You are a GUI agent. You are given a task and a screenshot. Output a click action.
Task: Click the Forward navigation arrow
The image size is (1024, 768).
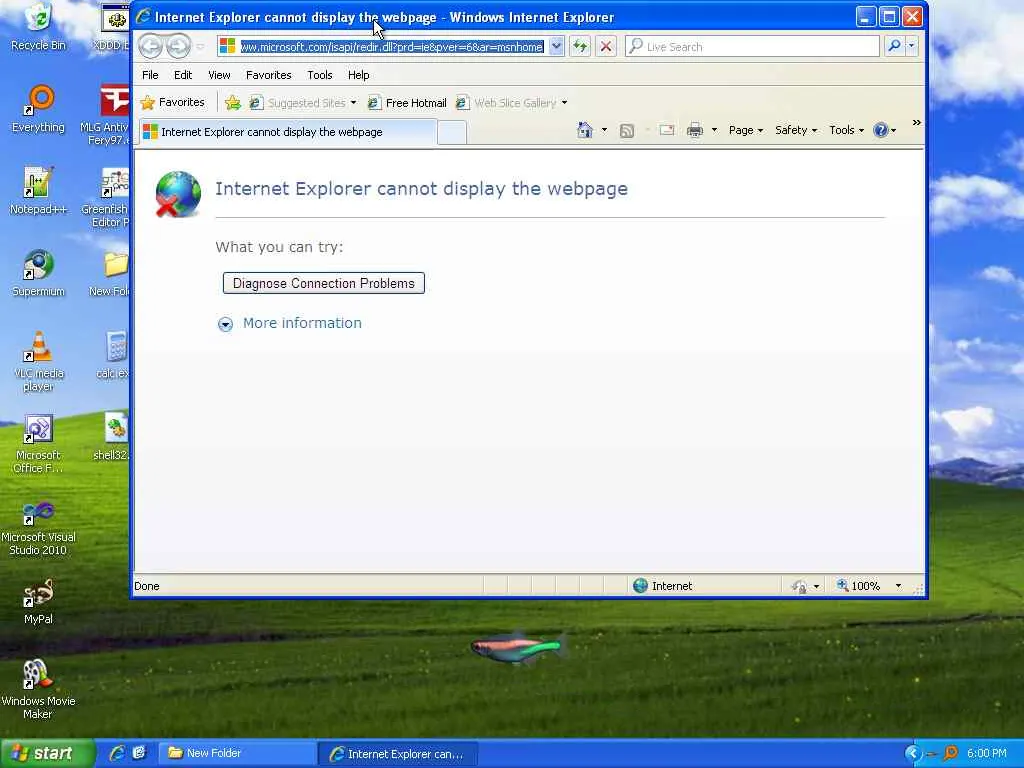point(178,46)
